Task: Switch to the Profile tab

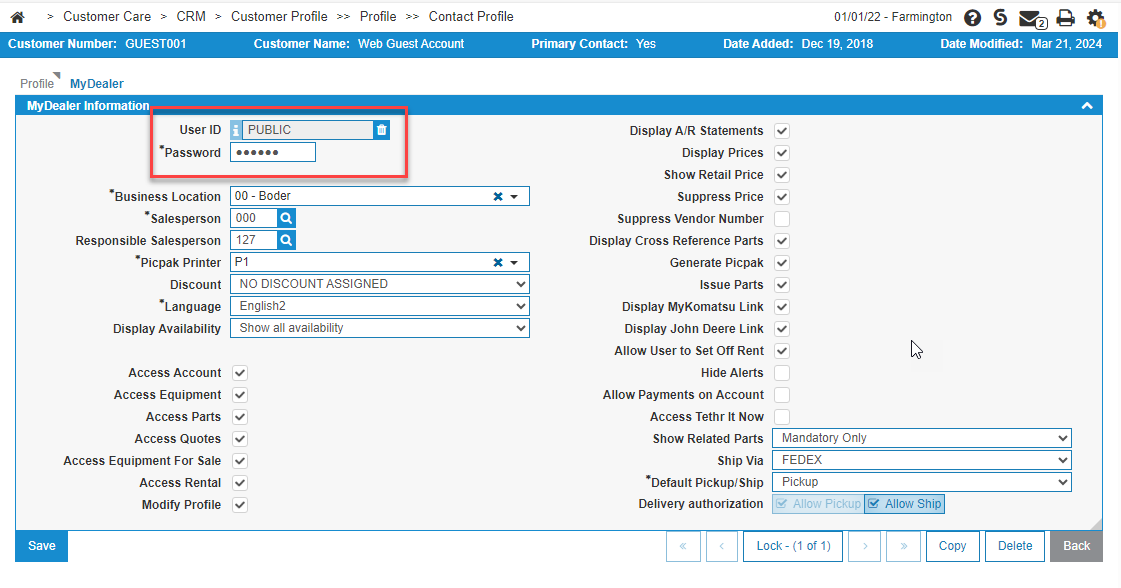Action: click(37, 84)
